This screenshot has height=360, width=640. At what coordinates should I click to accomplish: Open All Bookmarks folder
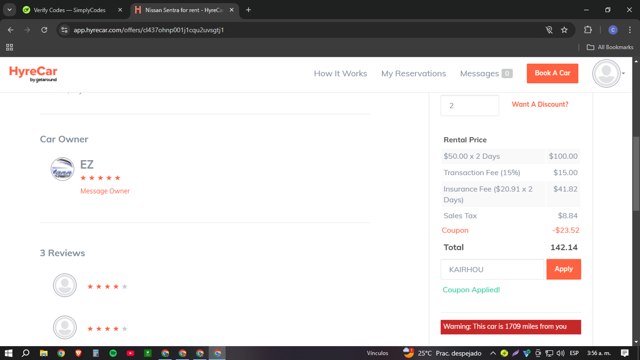point(610,47)
